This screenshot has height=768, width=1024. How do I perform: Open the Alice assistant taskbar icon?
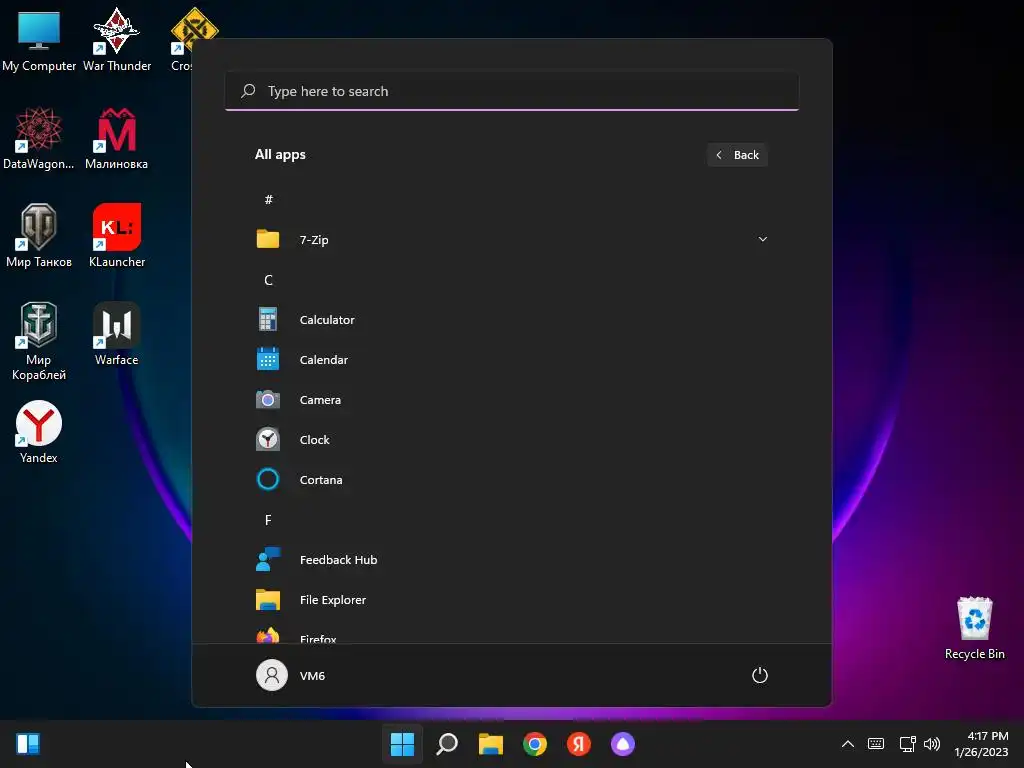pos(622,744)
